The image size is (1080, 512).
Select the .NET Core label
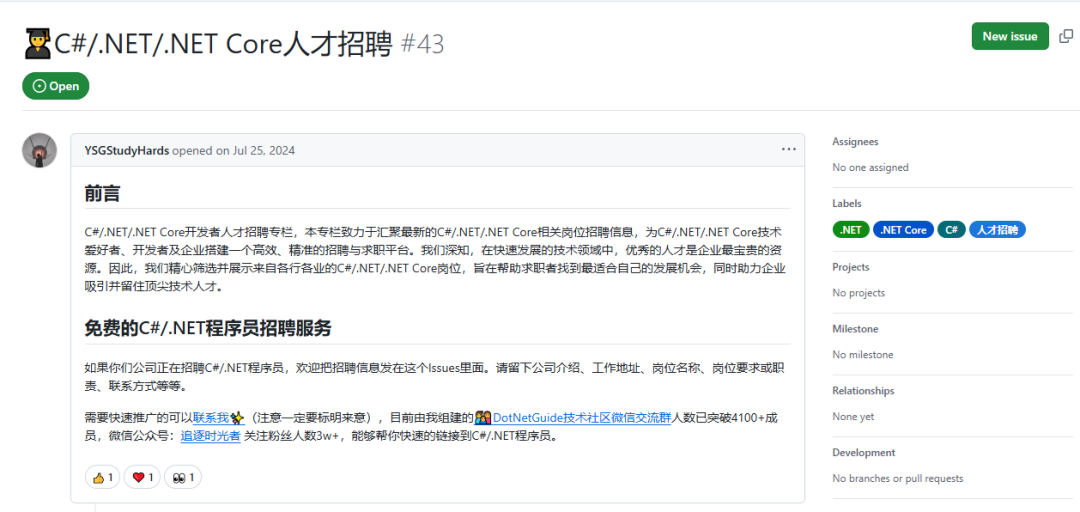(904, 230)
